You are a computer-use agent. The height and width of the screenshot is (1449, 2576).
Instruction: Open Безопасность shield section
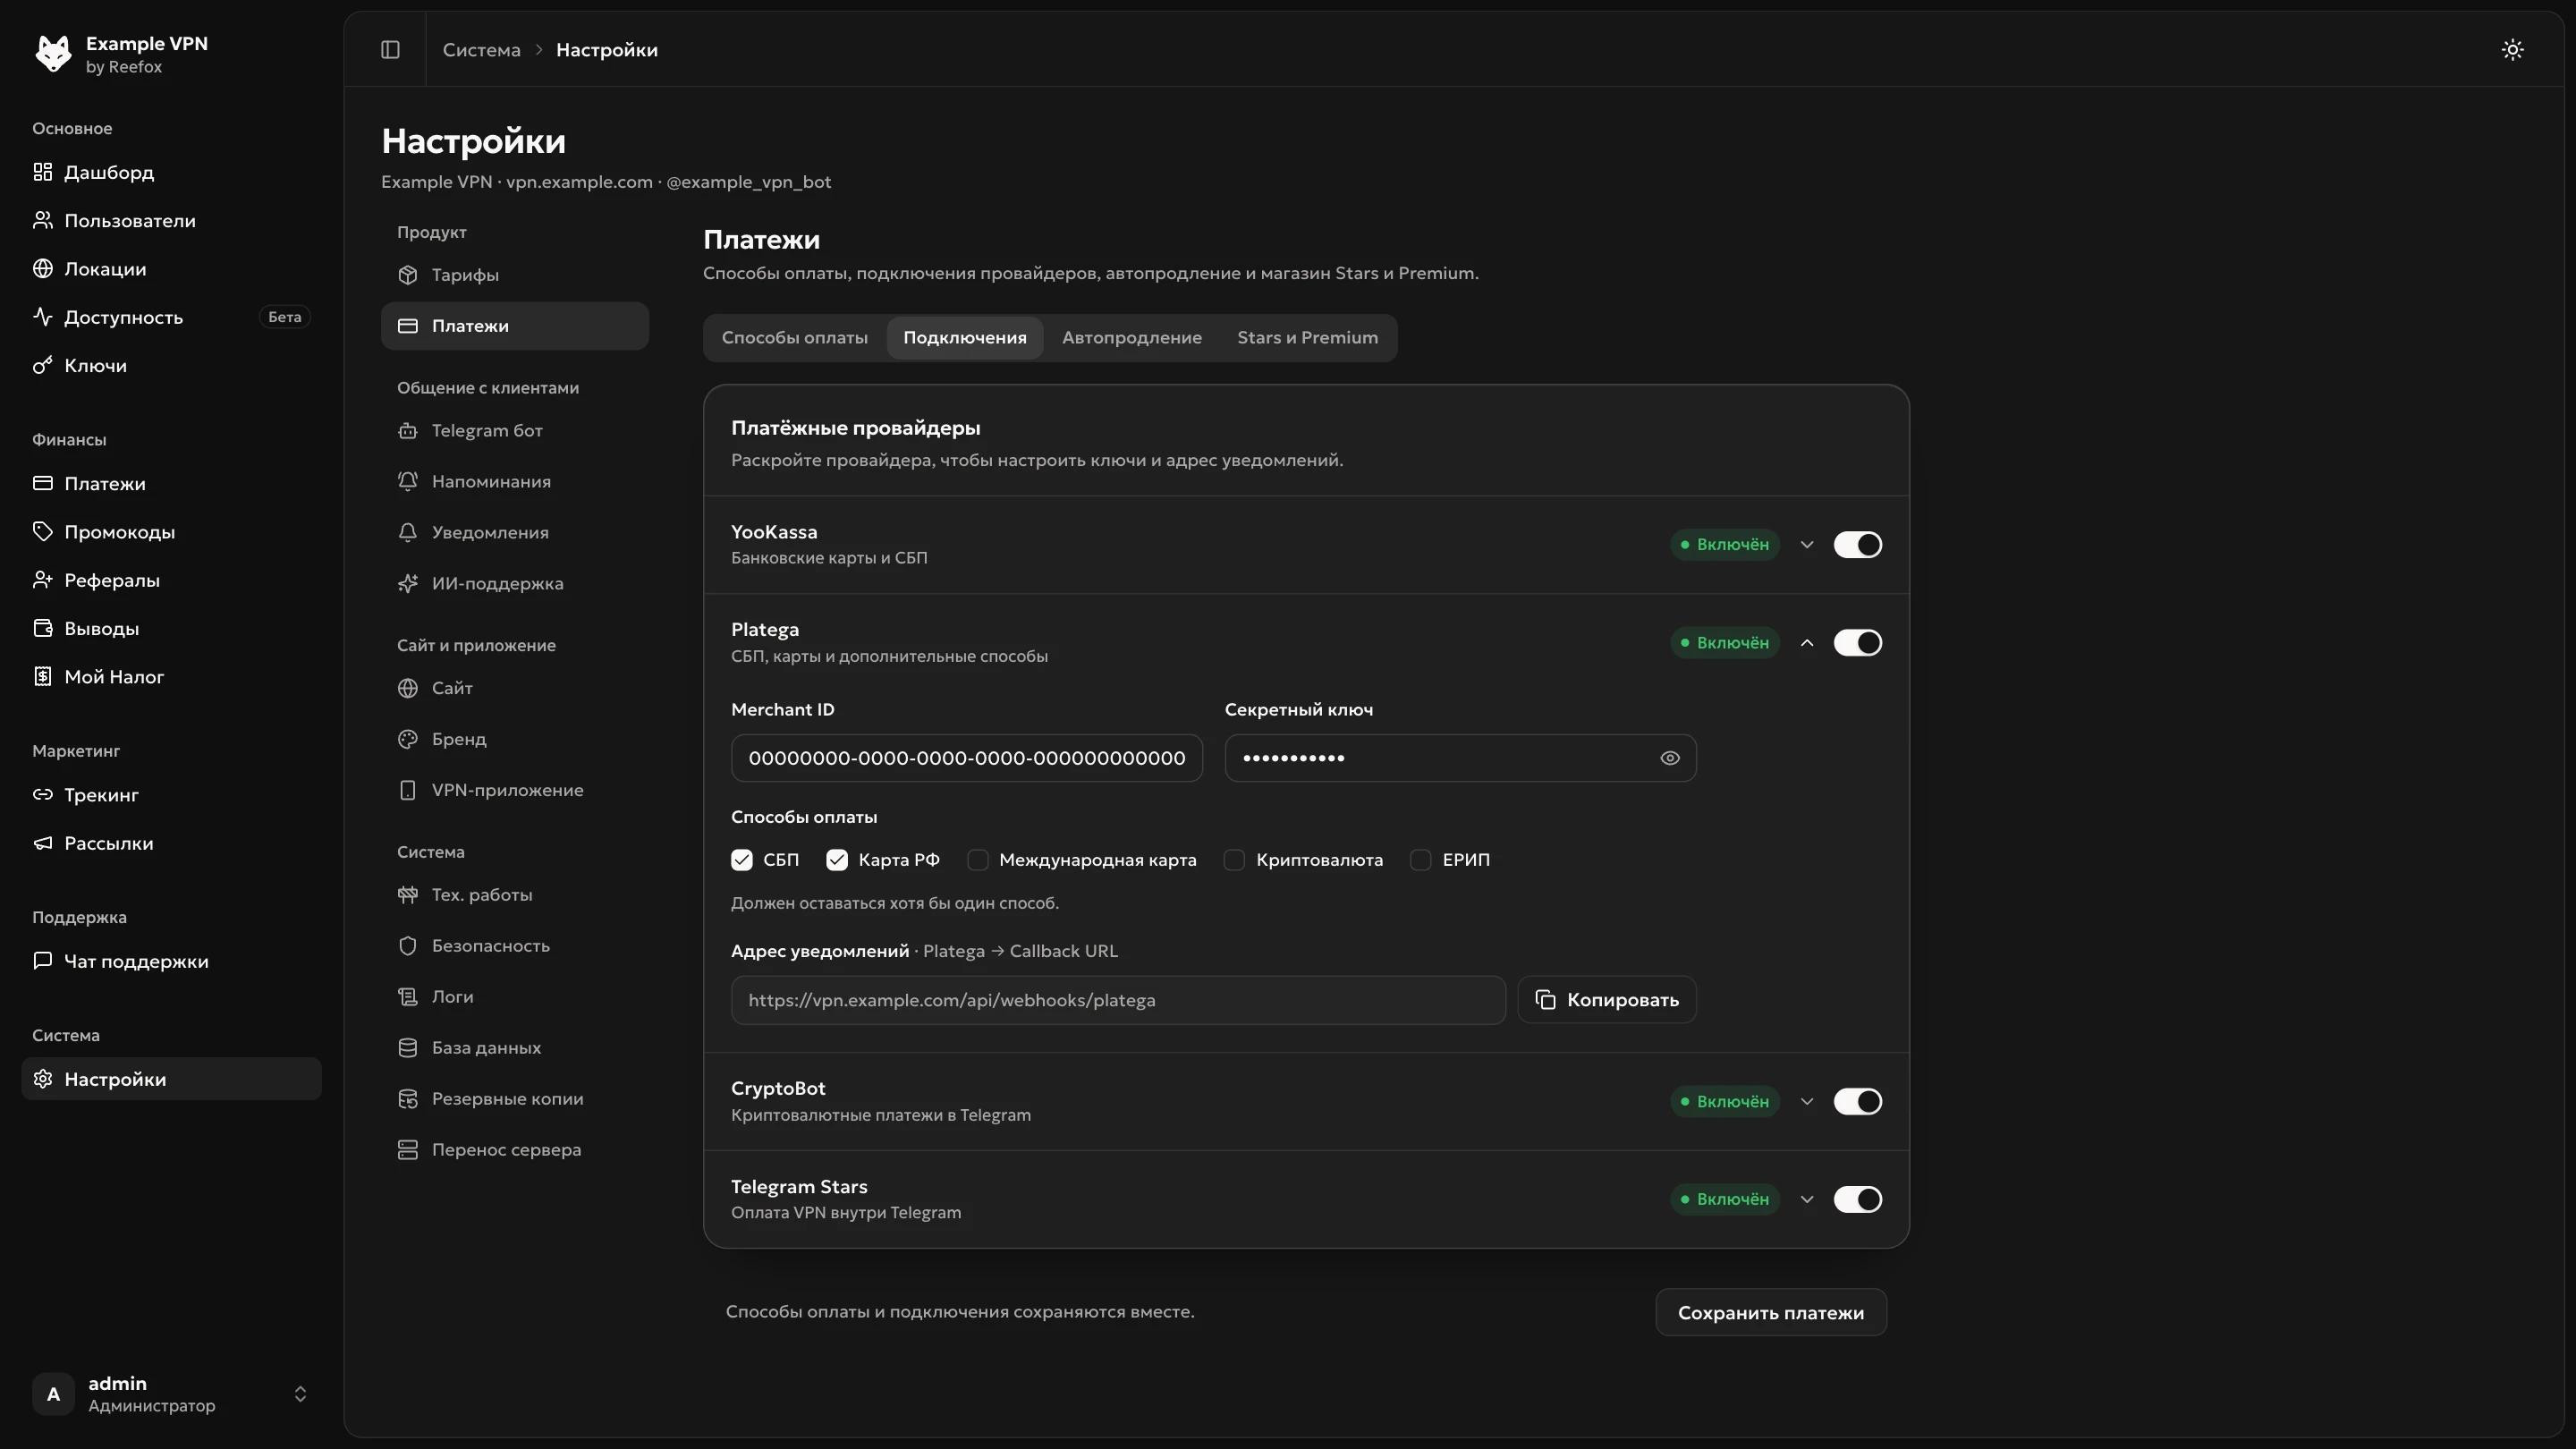coord(515,945)
